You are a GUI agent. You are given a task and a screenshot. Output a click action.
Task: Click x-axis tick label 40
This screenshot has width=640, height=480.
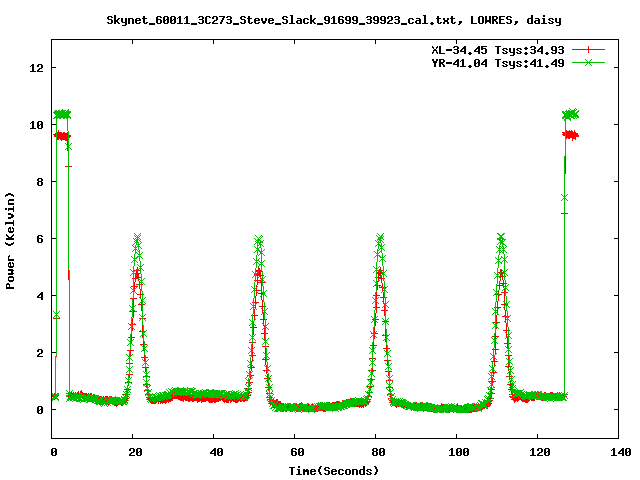(x=216, y=452)
